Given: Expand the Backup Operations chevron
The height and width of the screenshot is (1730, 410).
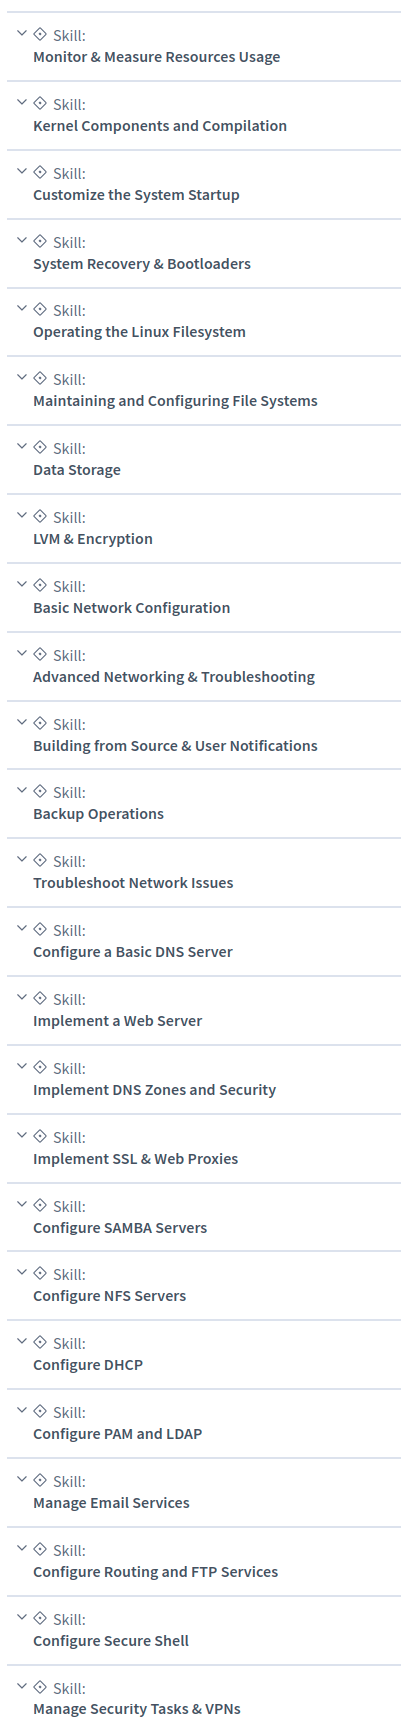Looking at the screenshot, I should (x=22, y=790).
